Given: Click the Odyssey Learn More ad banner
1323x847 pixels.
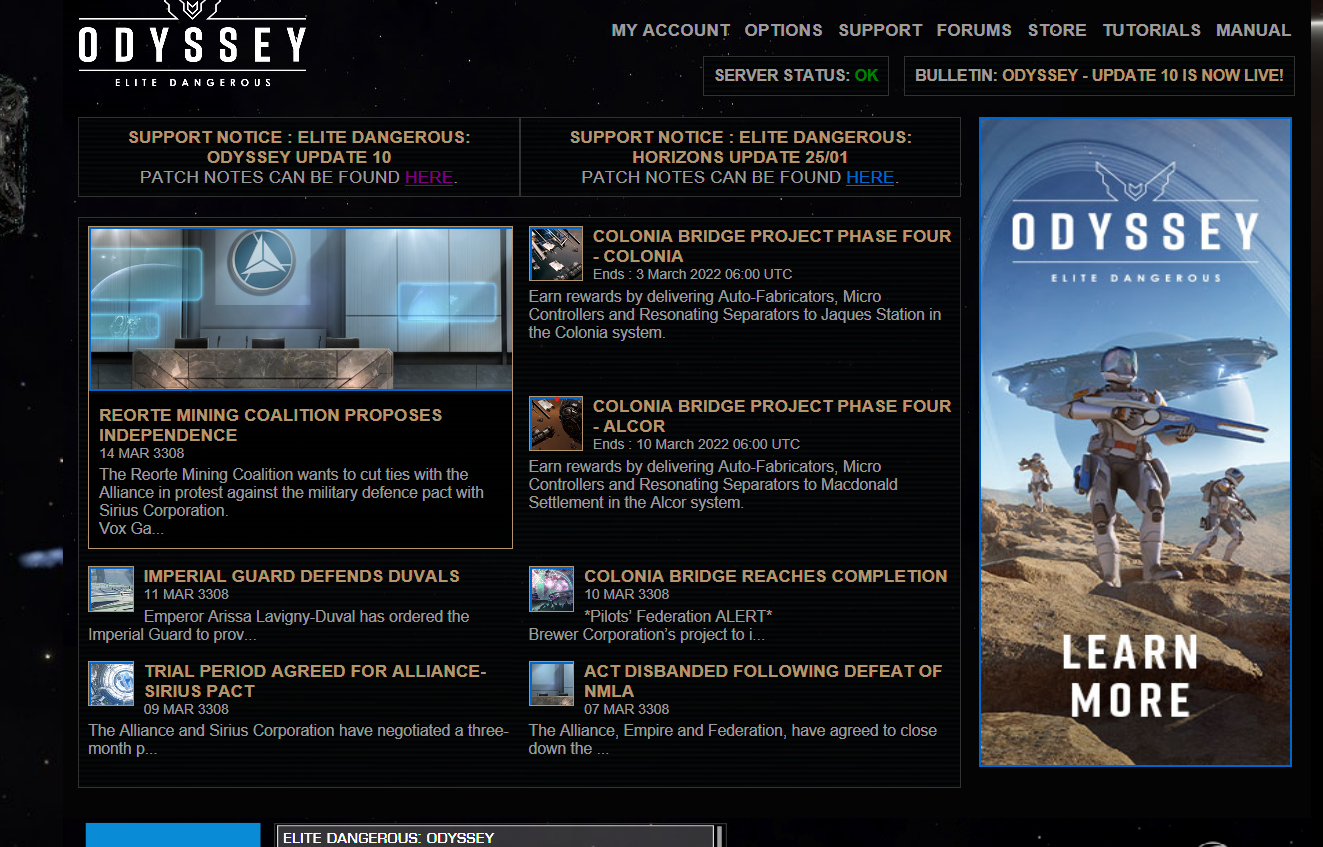Looking at the screenshot, I should point(1135,442).
